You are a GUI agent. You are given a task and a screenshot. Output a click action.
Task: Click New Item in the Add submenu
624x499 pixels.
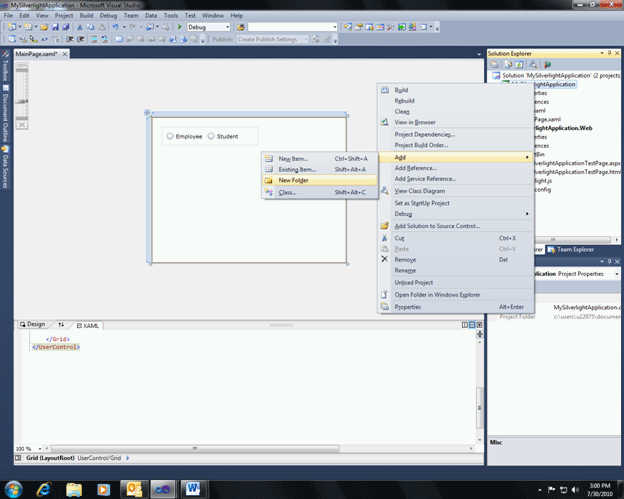[293, 158]
